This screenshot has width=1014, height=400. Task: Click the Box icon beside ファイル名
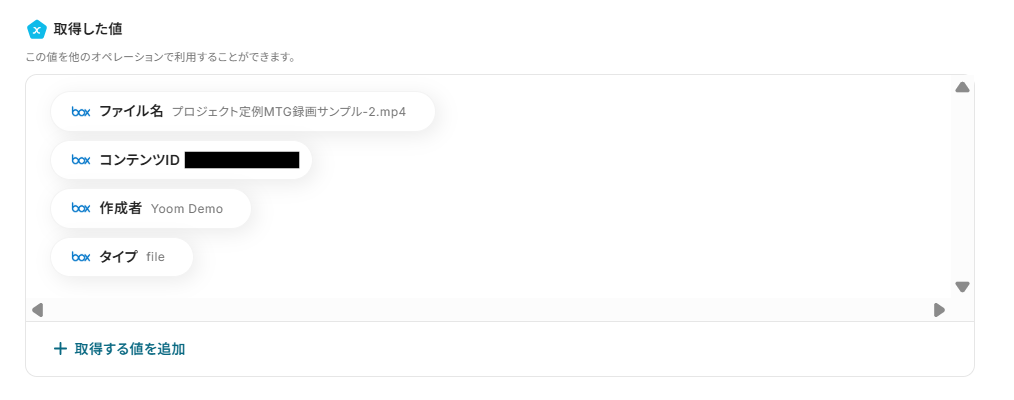(x=81, y=112)
